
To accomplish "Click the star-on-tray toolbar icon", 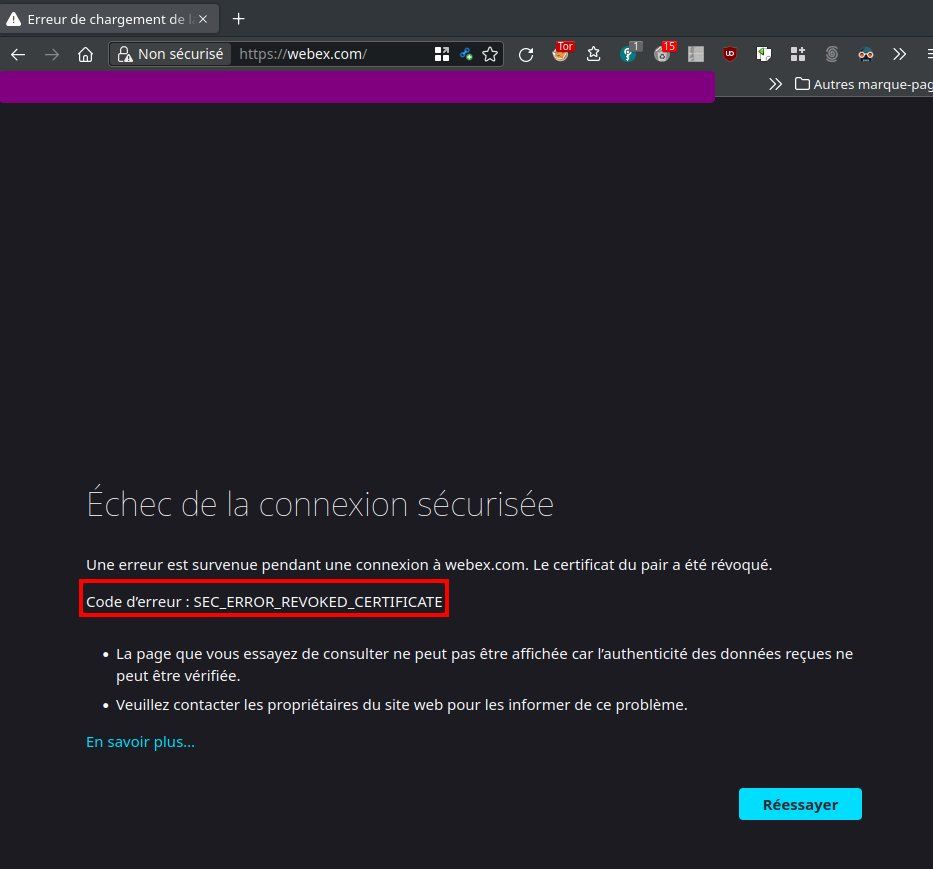I will tap(593, 55).
